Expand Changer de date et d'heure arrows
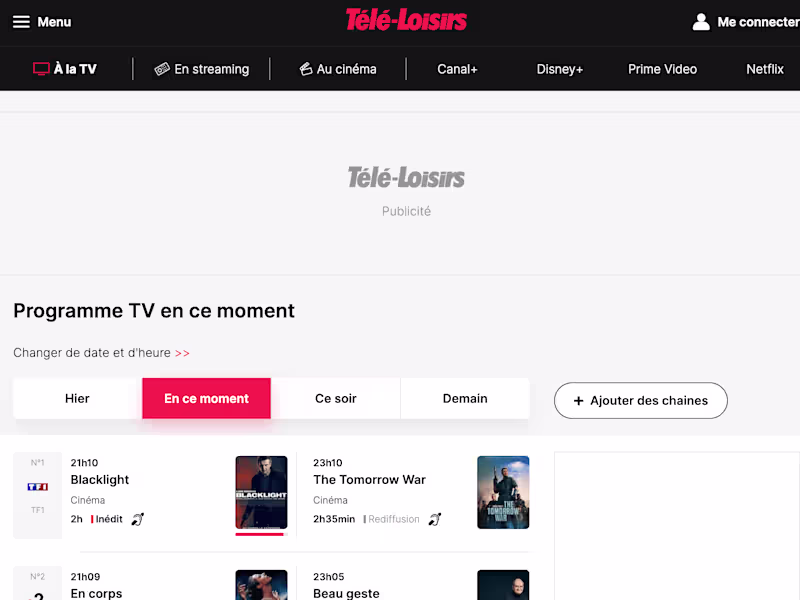Viewport: 800px width, 600px height. point(182,353)
